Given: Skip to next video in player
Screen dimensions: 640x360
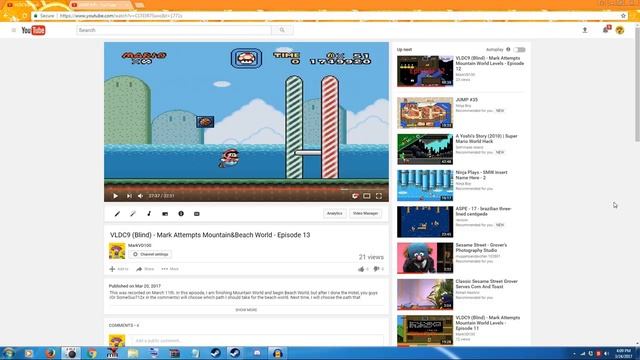Looking at the screenshot, I should 129,196.
